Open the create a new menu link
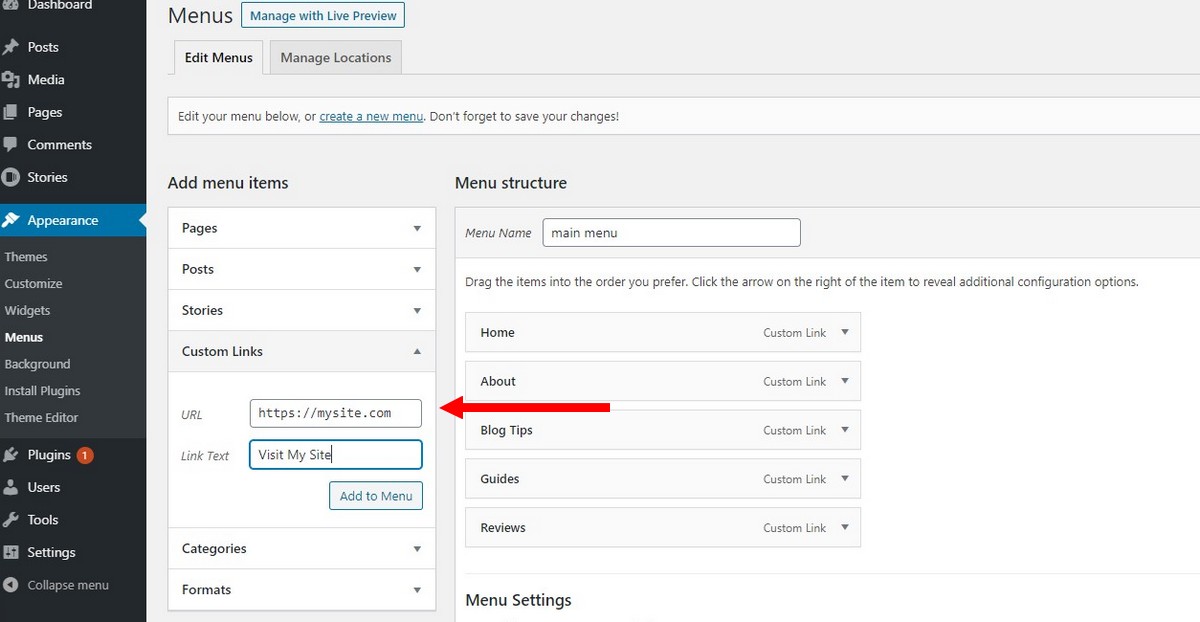 [x=371, y=115]
